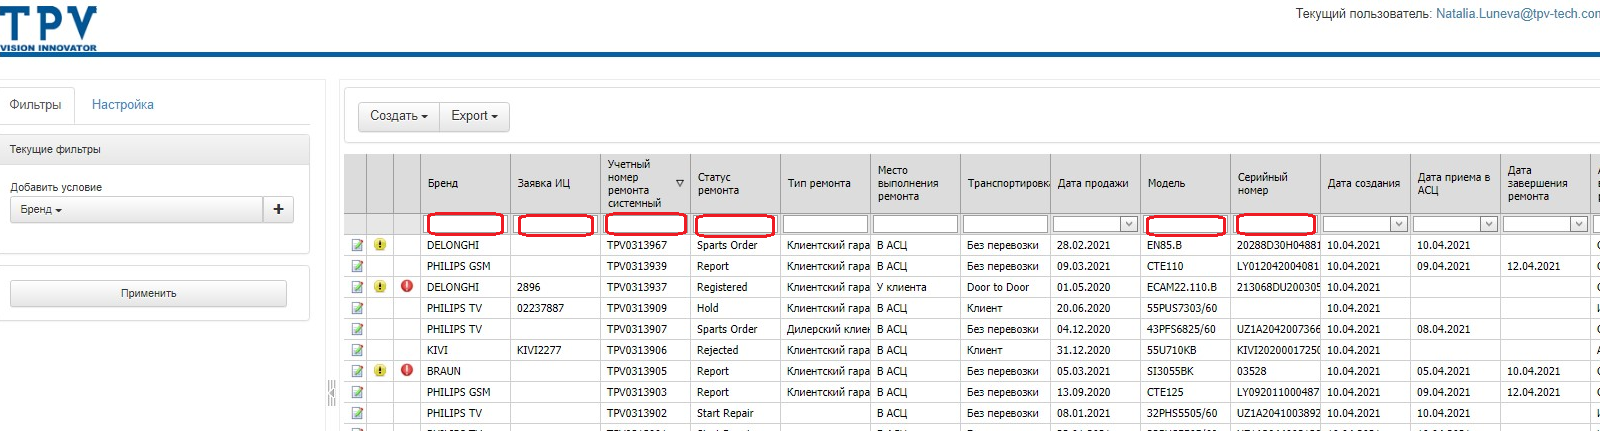Select cell Дилерский in TPV0313907 row

(x=825, y=329)
